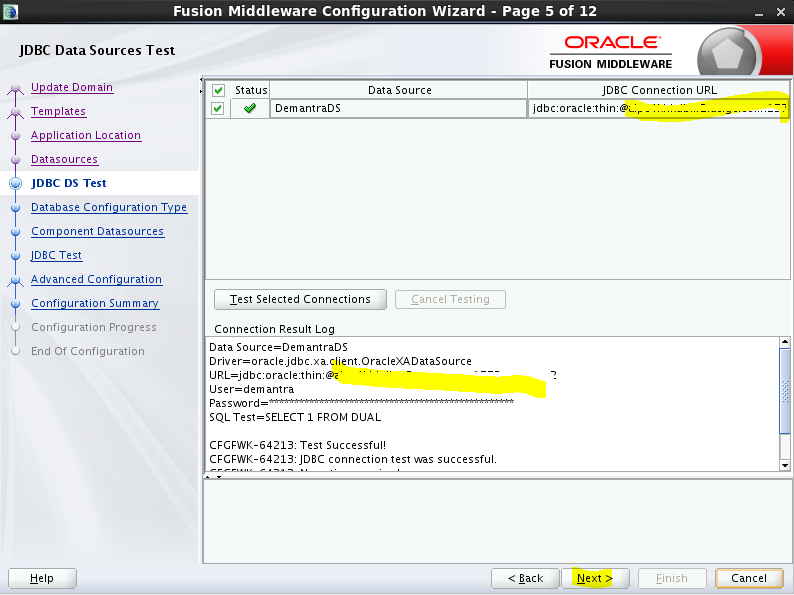This screenshot has width=794, height=595.
Task: Click the green status checkmark for DemantraDS
Action: pos(250,108)
